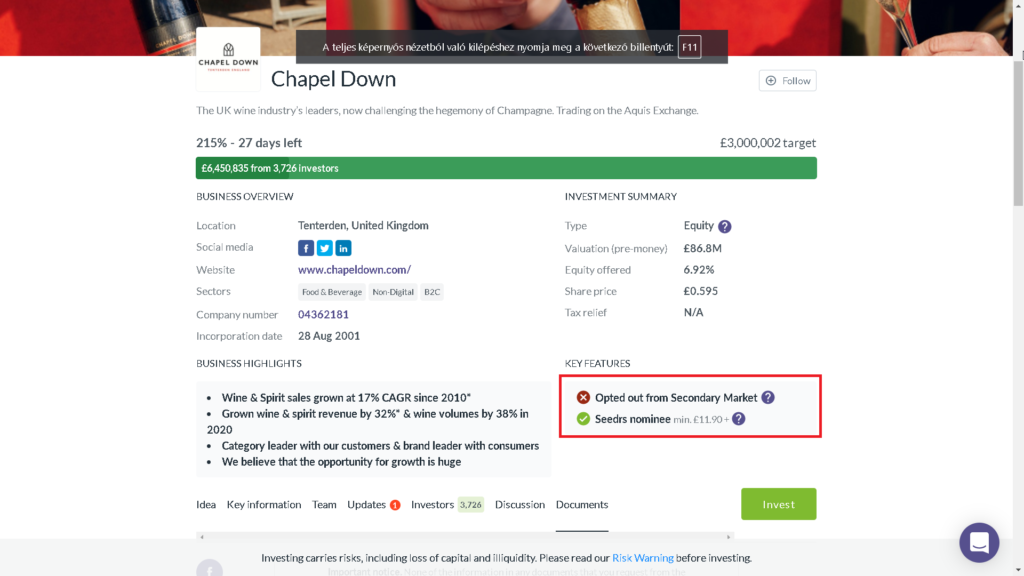The width and height of the screenshot is (1024, 576).
Task: Click the Chapel Down logo thumbnail
Action: pos(228,58)
